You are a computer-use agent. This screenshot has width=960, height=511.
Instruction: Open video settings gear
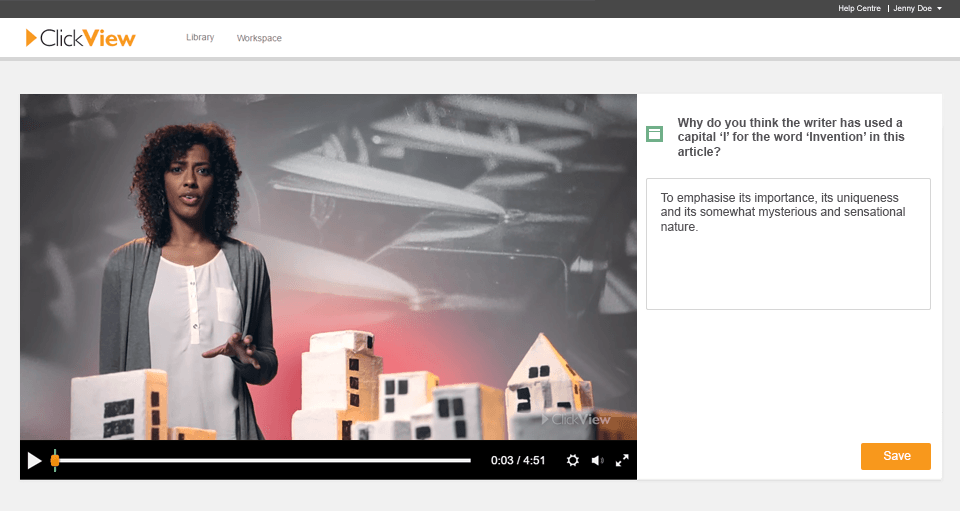[x=573, y=460]
